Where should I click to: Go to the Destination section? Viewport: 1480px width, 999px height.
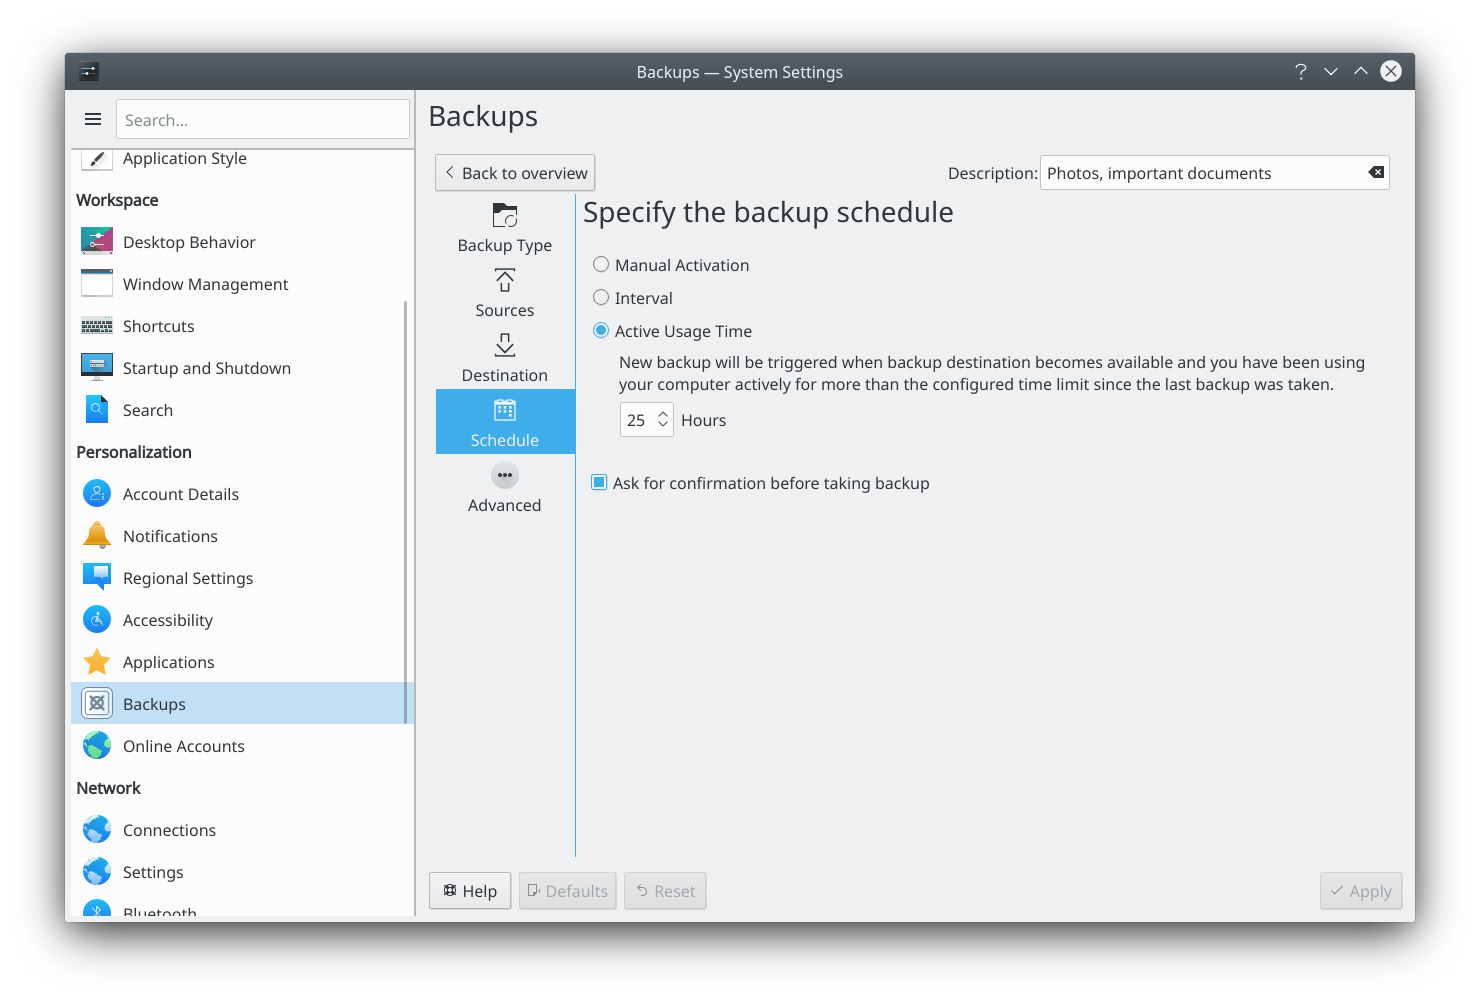click(505, 358)
